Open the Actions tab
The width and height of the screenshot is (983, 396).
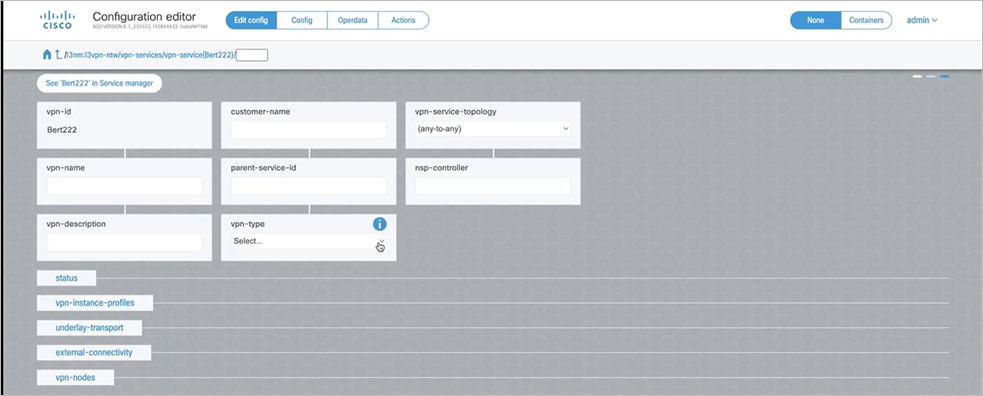coord(403,20)
